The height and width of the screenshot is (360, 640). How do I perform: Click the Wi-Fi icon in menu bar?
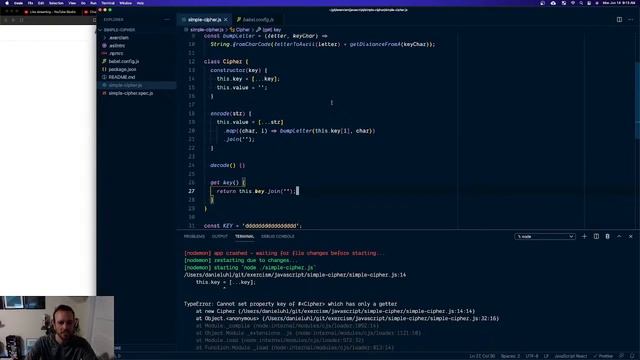pos(573,3)
